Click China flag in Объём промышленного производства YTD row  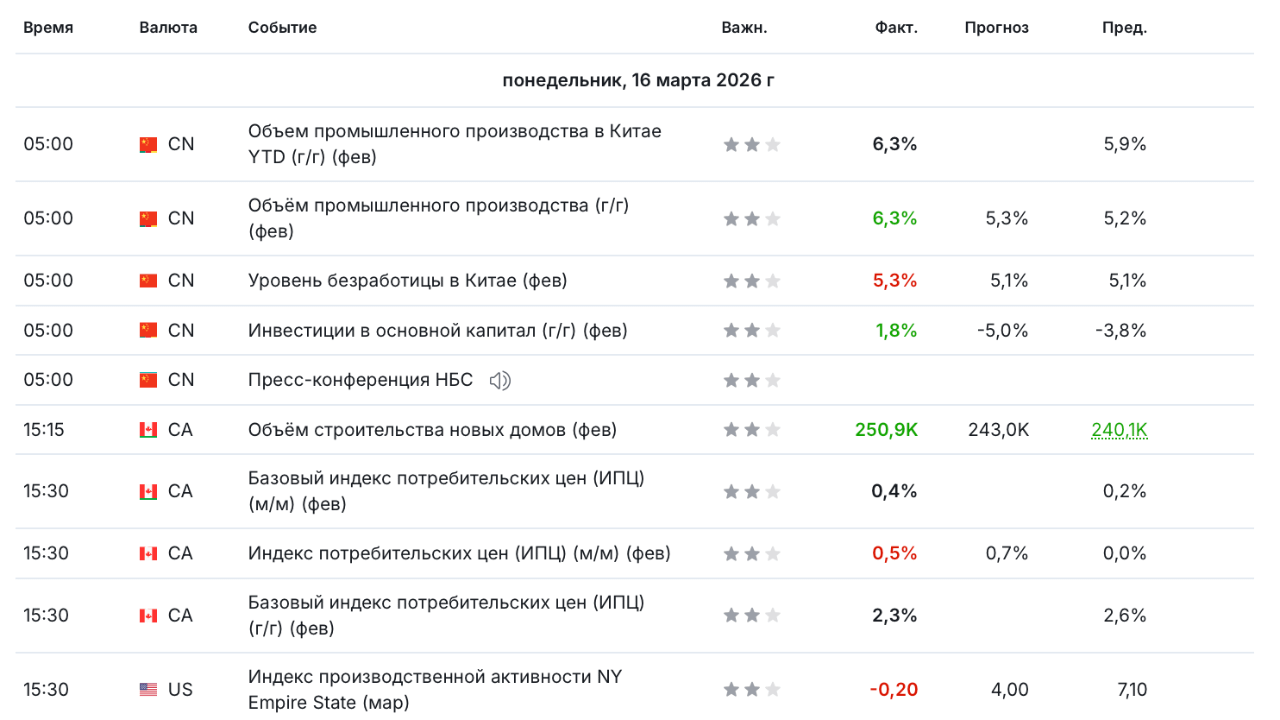click(x=149, y=145)
